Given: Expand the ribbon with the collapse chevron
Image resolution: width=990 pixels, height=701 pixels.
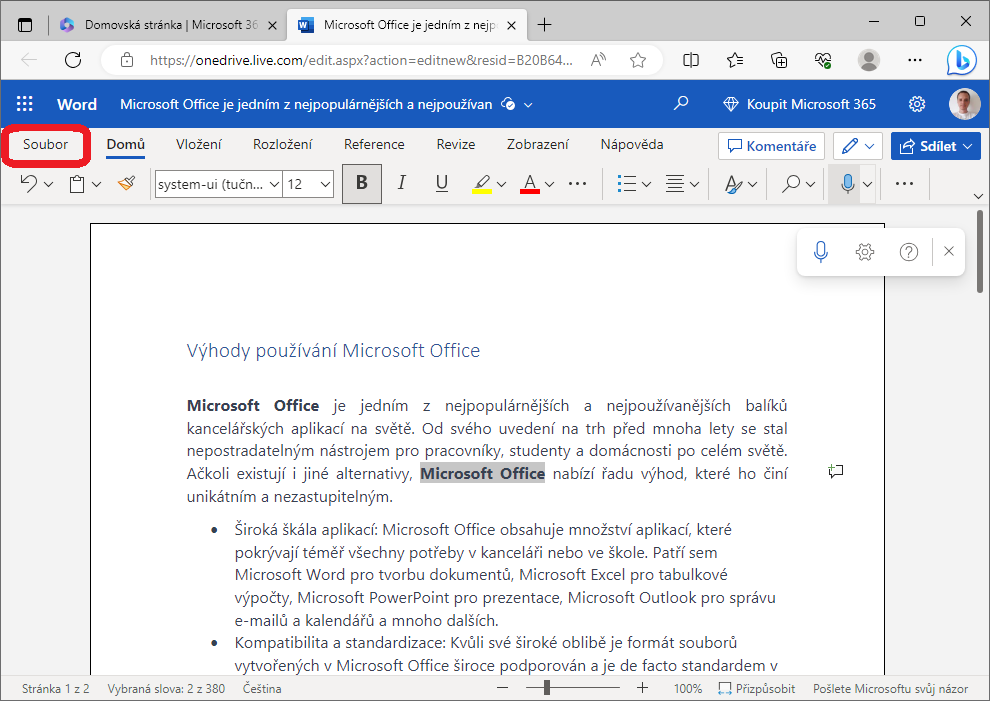Looking at the screenshot, I should tap(978, 196).
